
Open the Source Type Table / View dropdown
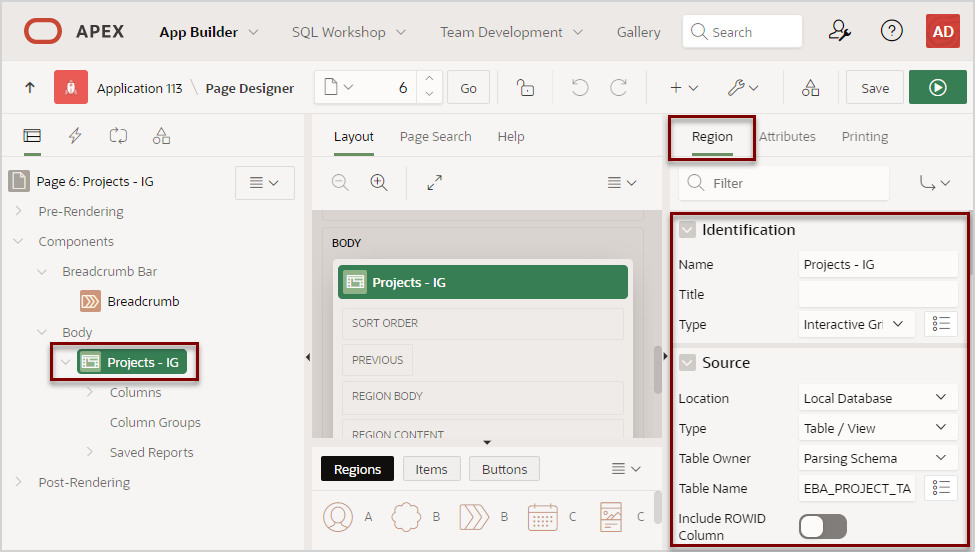877,428
